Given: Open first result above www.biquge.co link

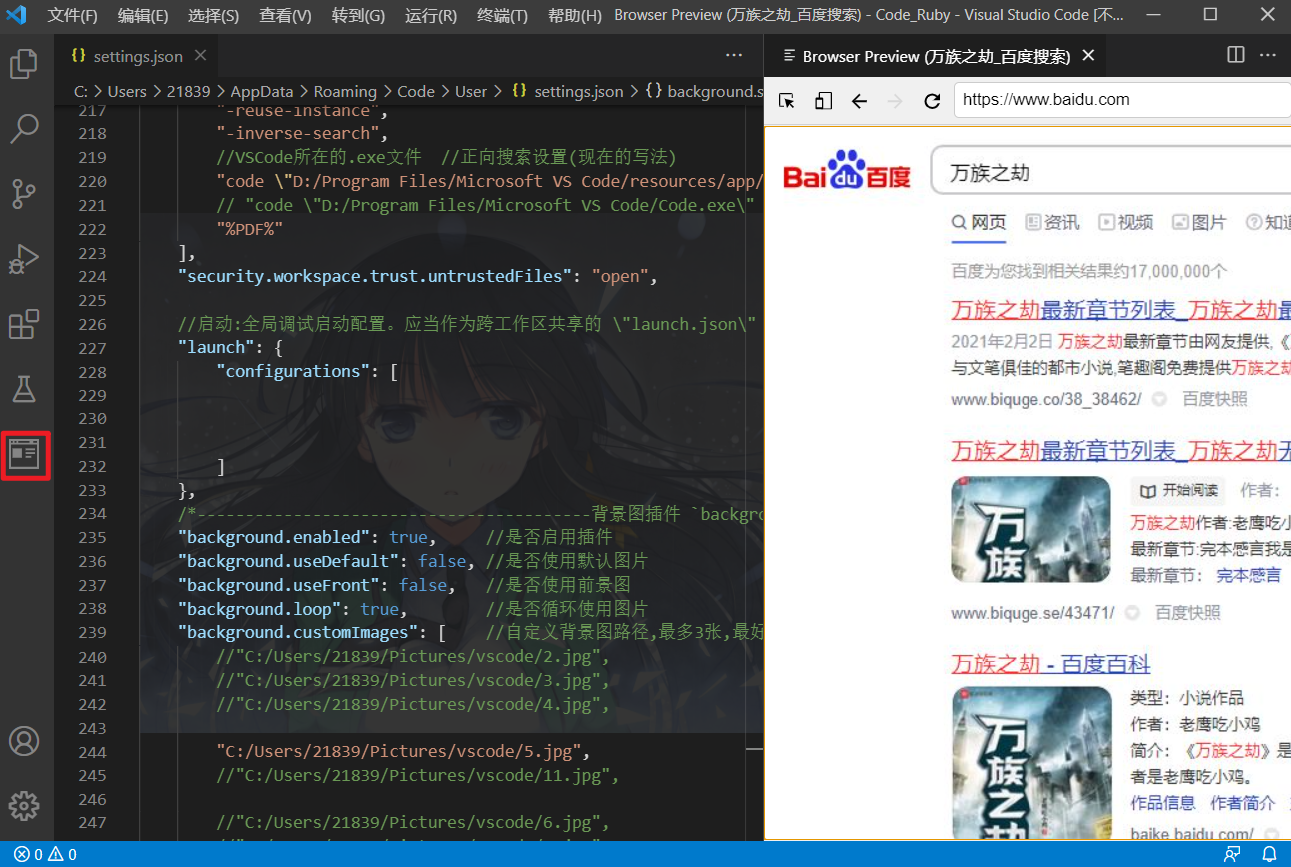Looking at the screenshot, I should pos(1121,309).
